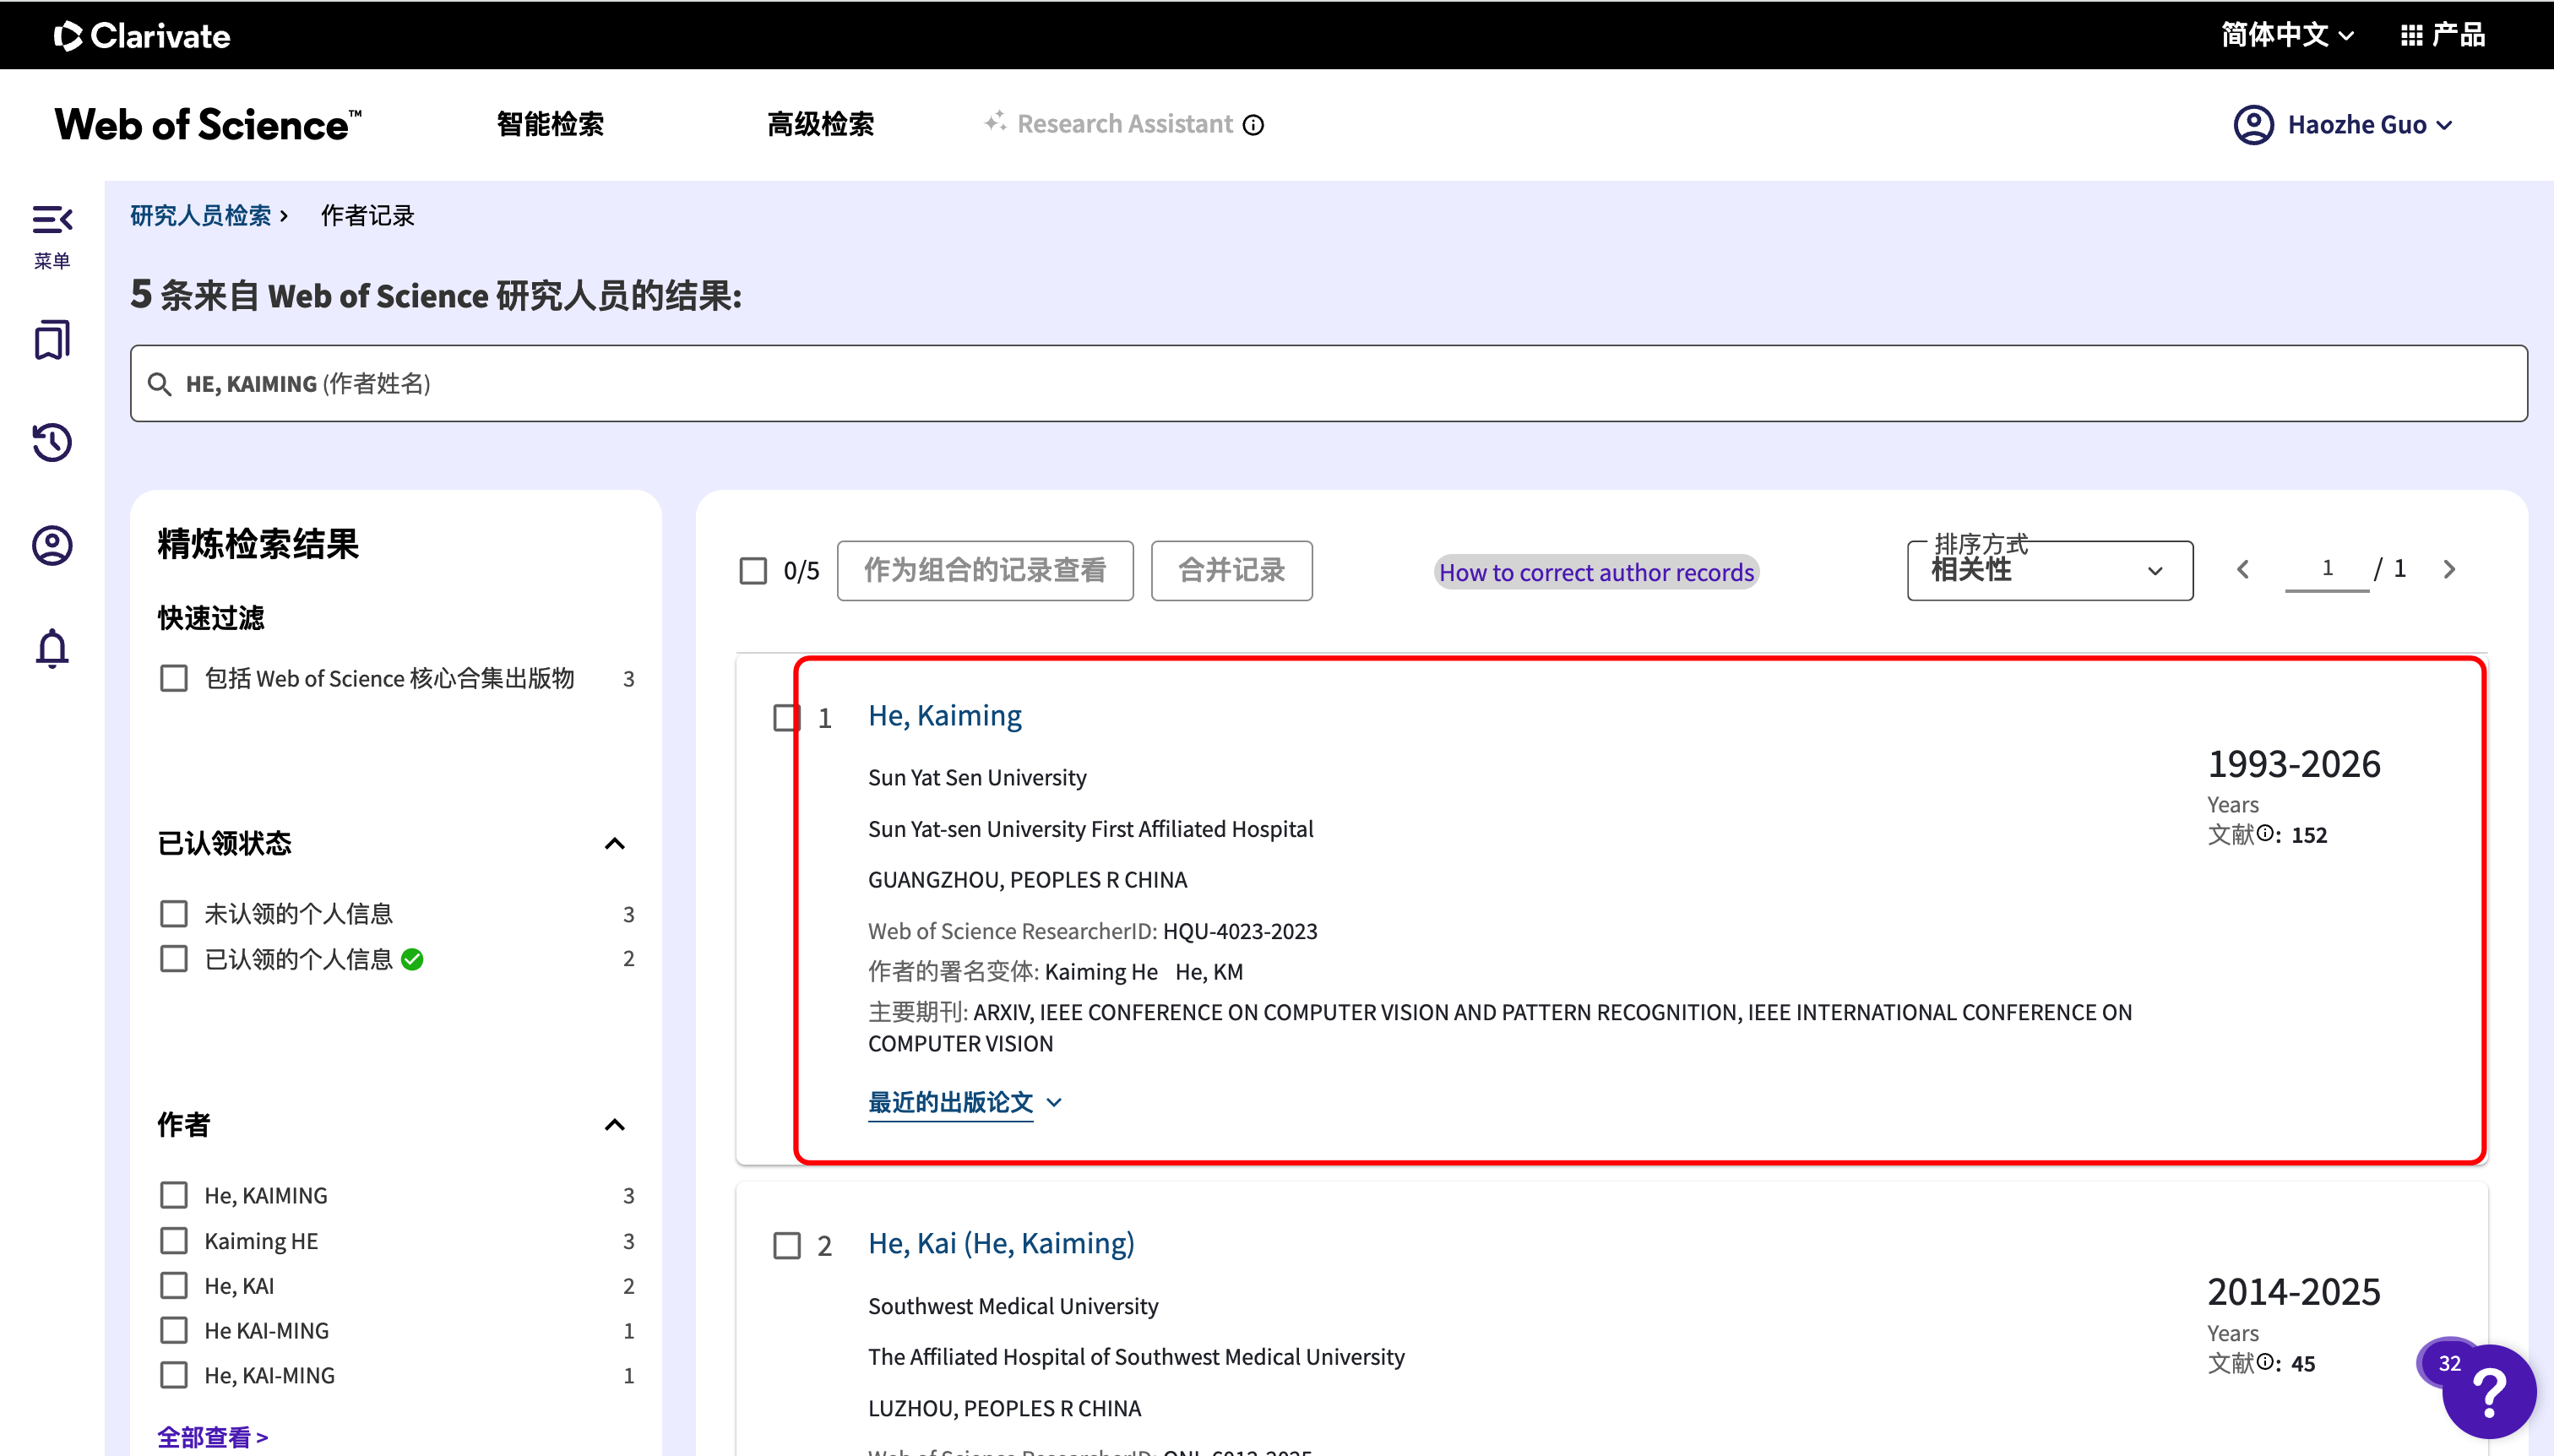Go to next results page arrow
The height and width of the screenshot is (1456, 2554).
click(2449, 569)
